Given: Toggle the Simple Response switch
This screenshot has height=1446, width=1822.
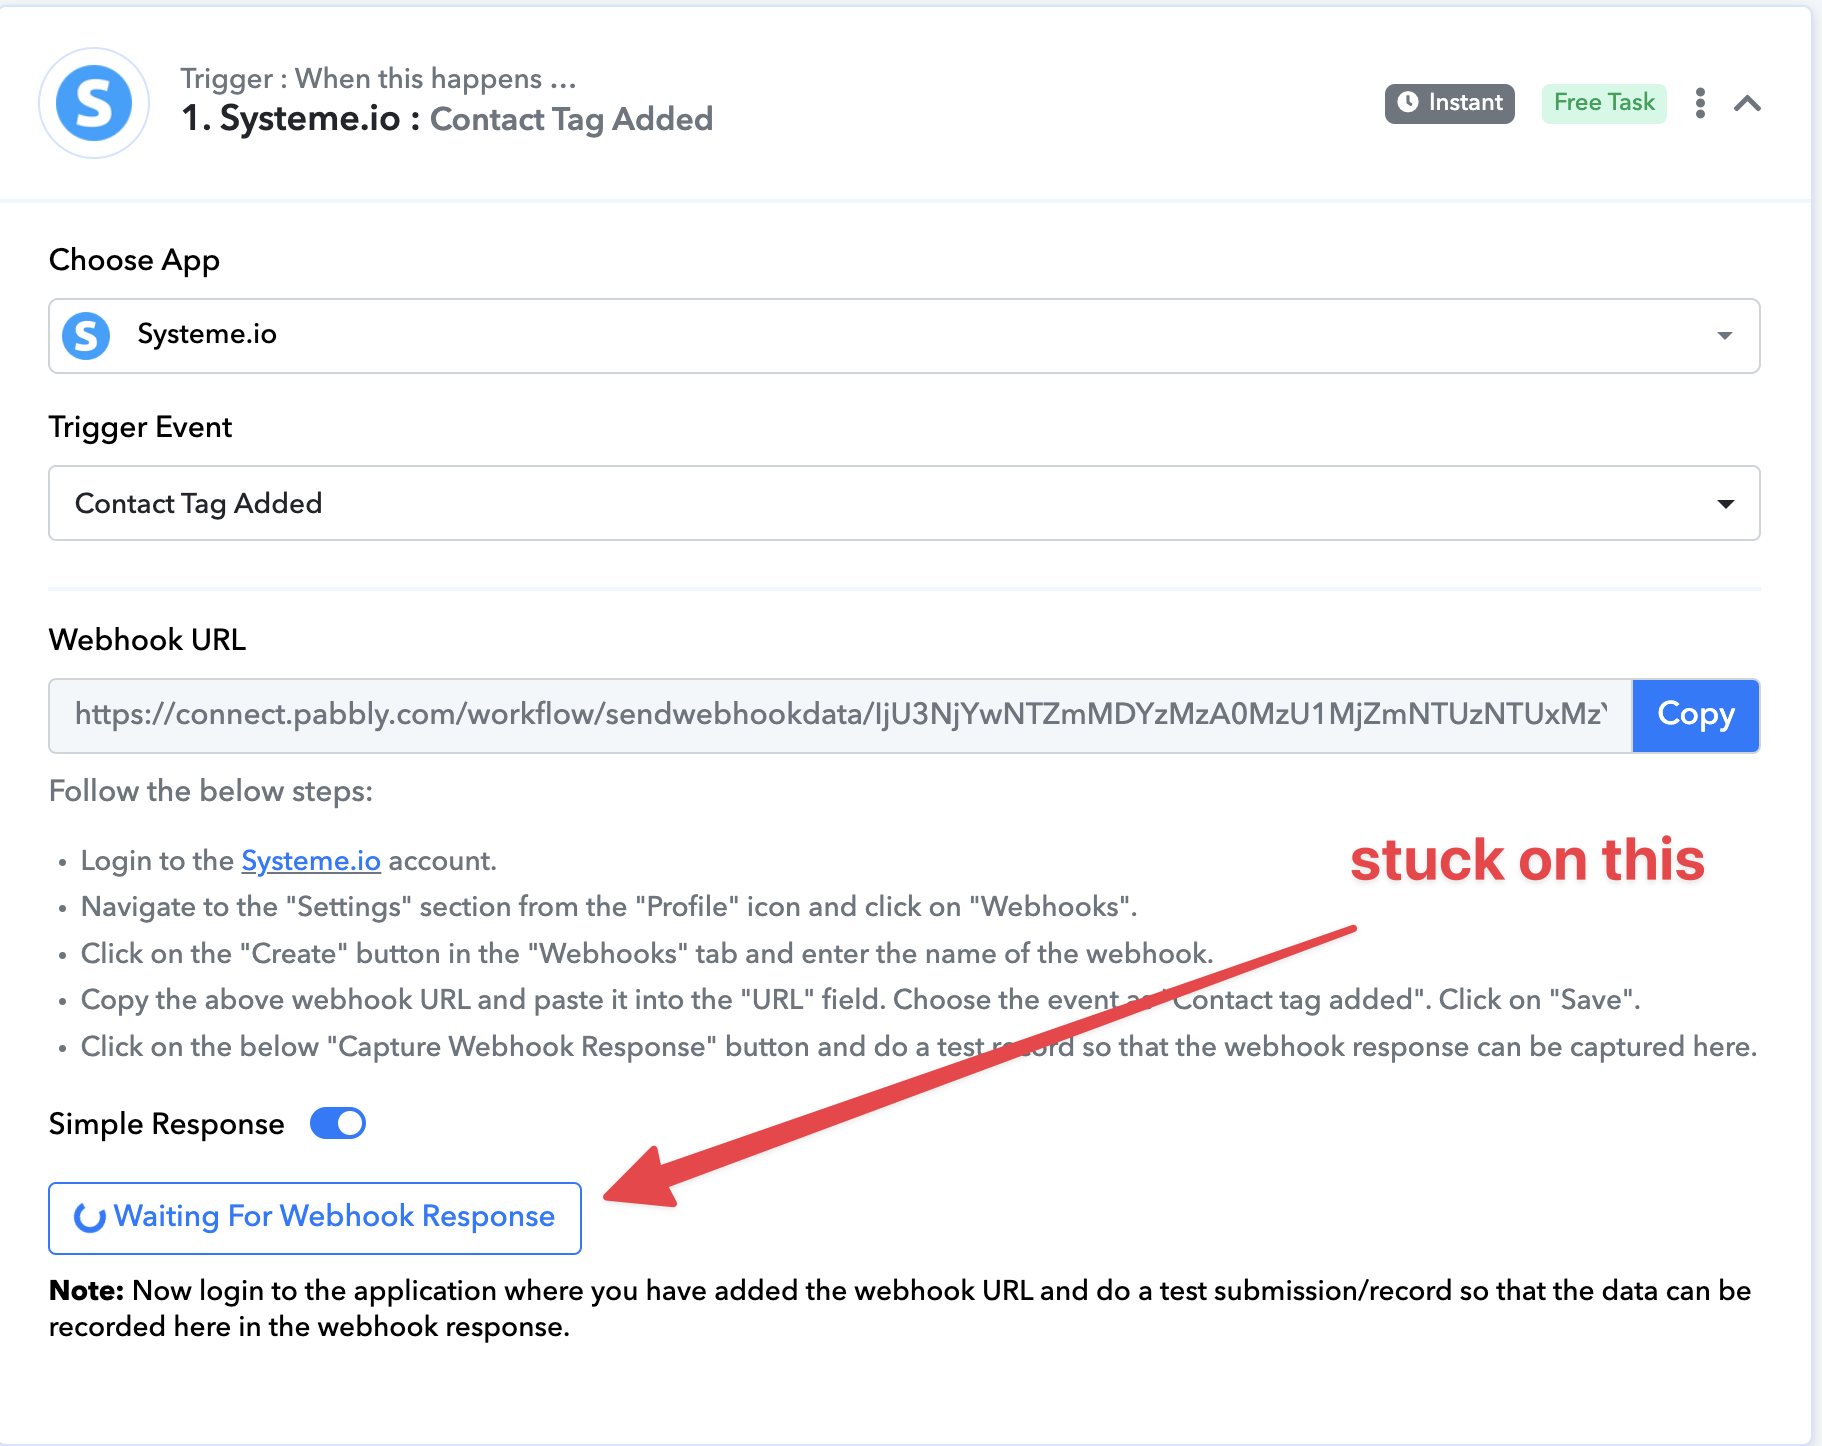Looking at the screenshot, I should coord(338,1124).
